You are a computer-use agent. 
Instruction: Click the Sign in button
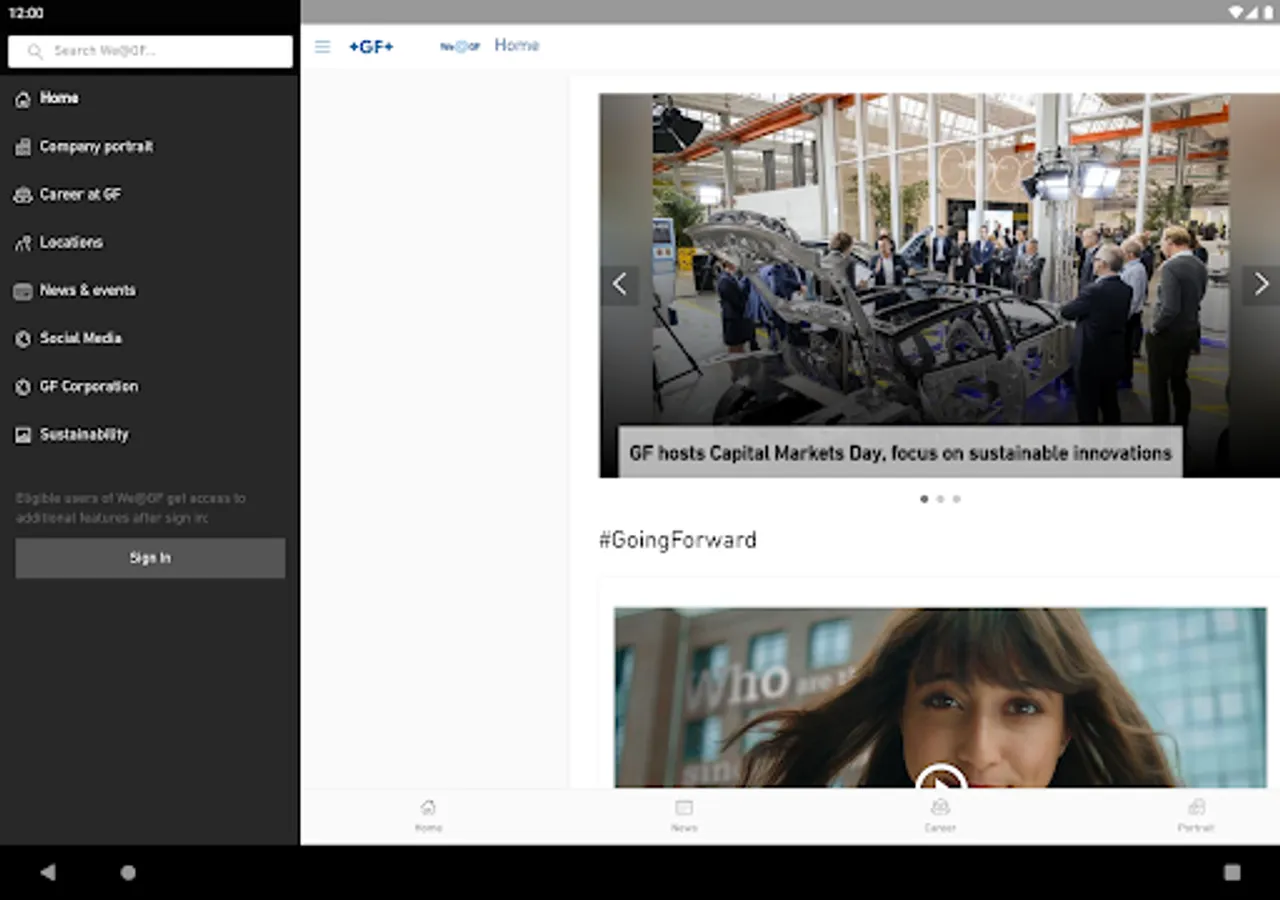click(x=150, y=558)
